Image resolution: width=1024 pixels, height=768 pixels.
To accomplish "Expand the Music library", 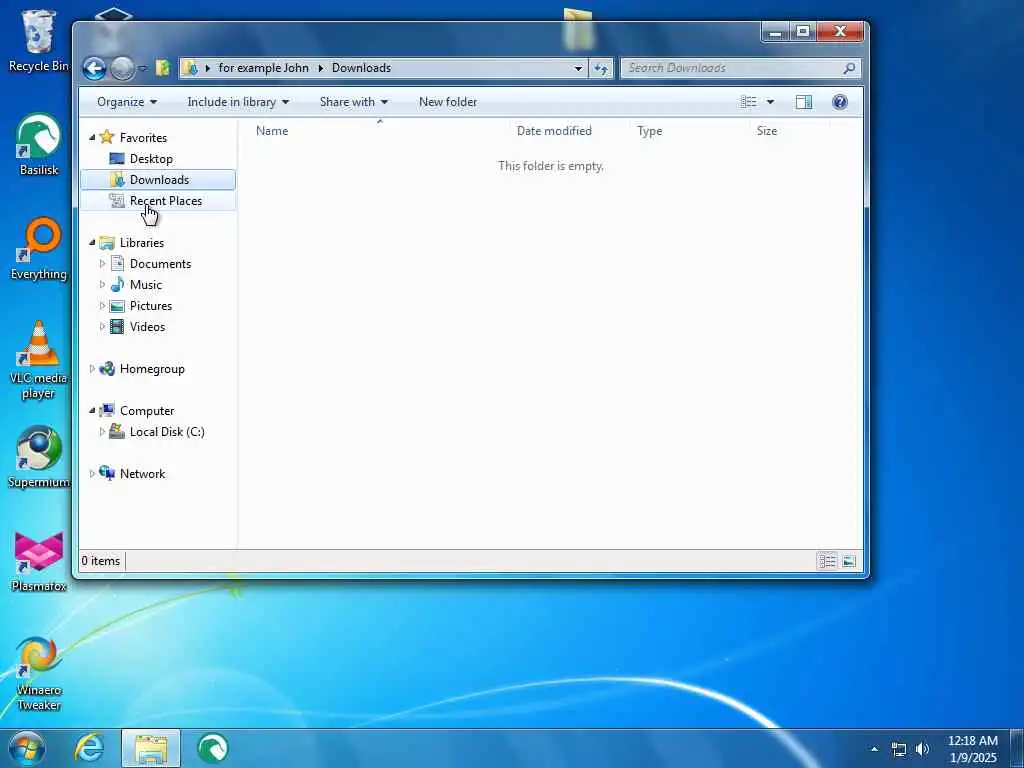I will coord(102,284).
